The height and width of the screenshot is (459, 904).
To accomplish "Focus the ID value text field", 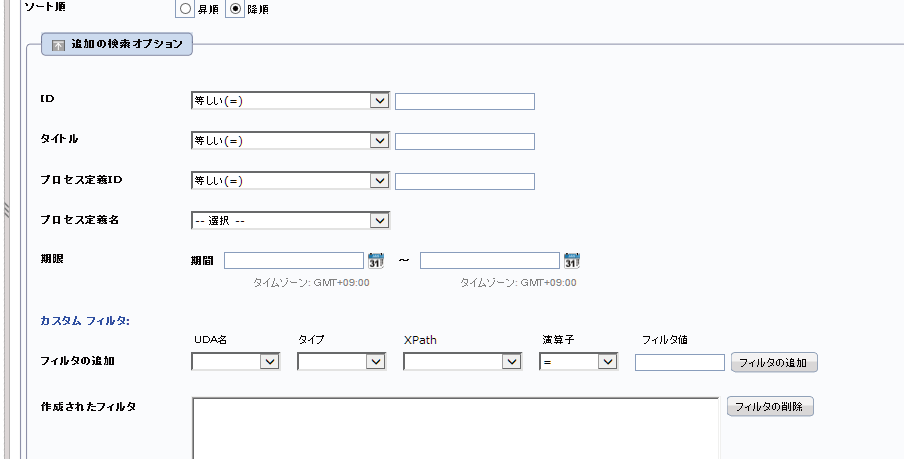I will (465, 101).
